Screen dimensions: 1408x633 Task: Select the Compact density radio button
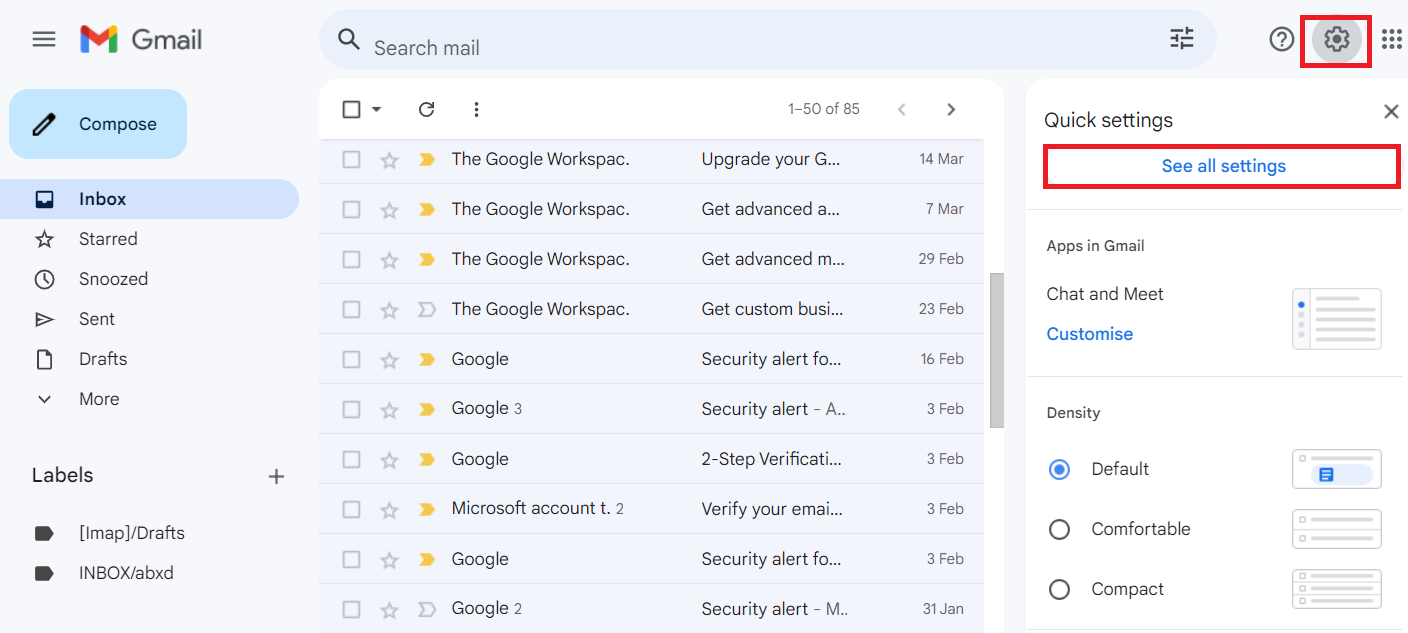pos(1059,589)
